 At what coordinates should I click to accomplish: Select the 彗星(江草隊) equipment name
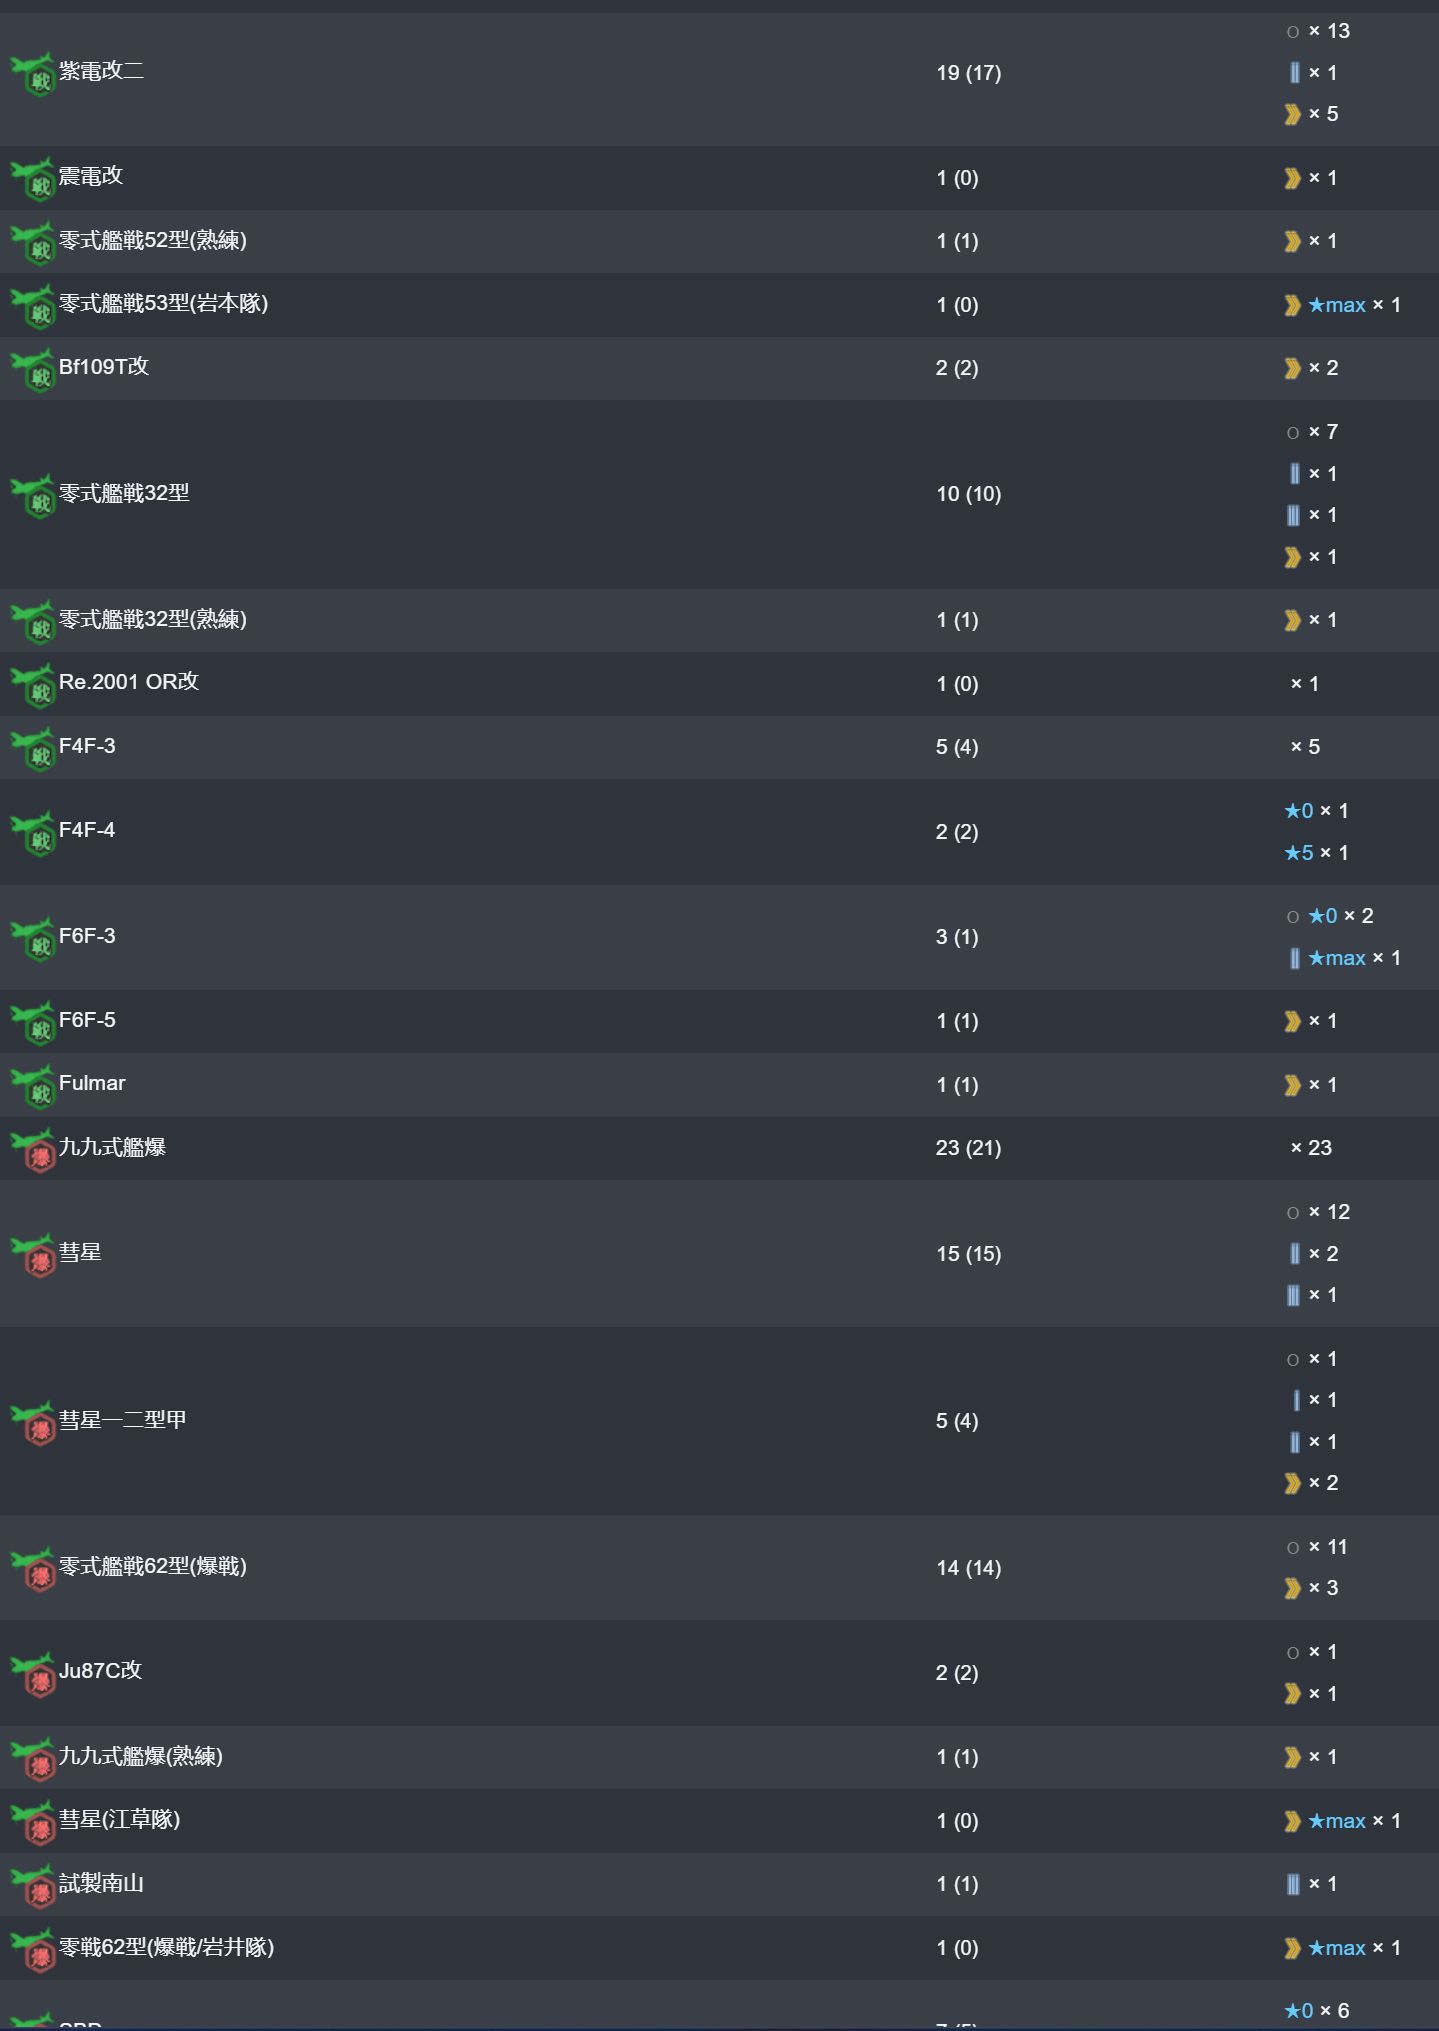point(119,1819)
